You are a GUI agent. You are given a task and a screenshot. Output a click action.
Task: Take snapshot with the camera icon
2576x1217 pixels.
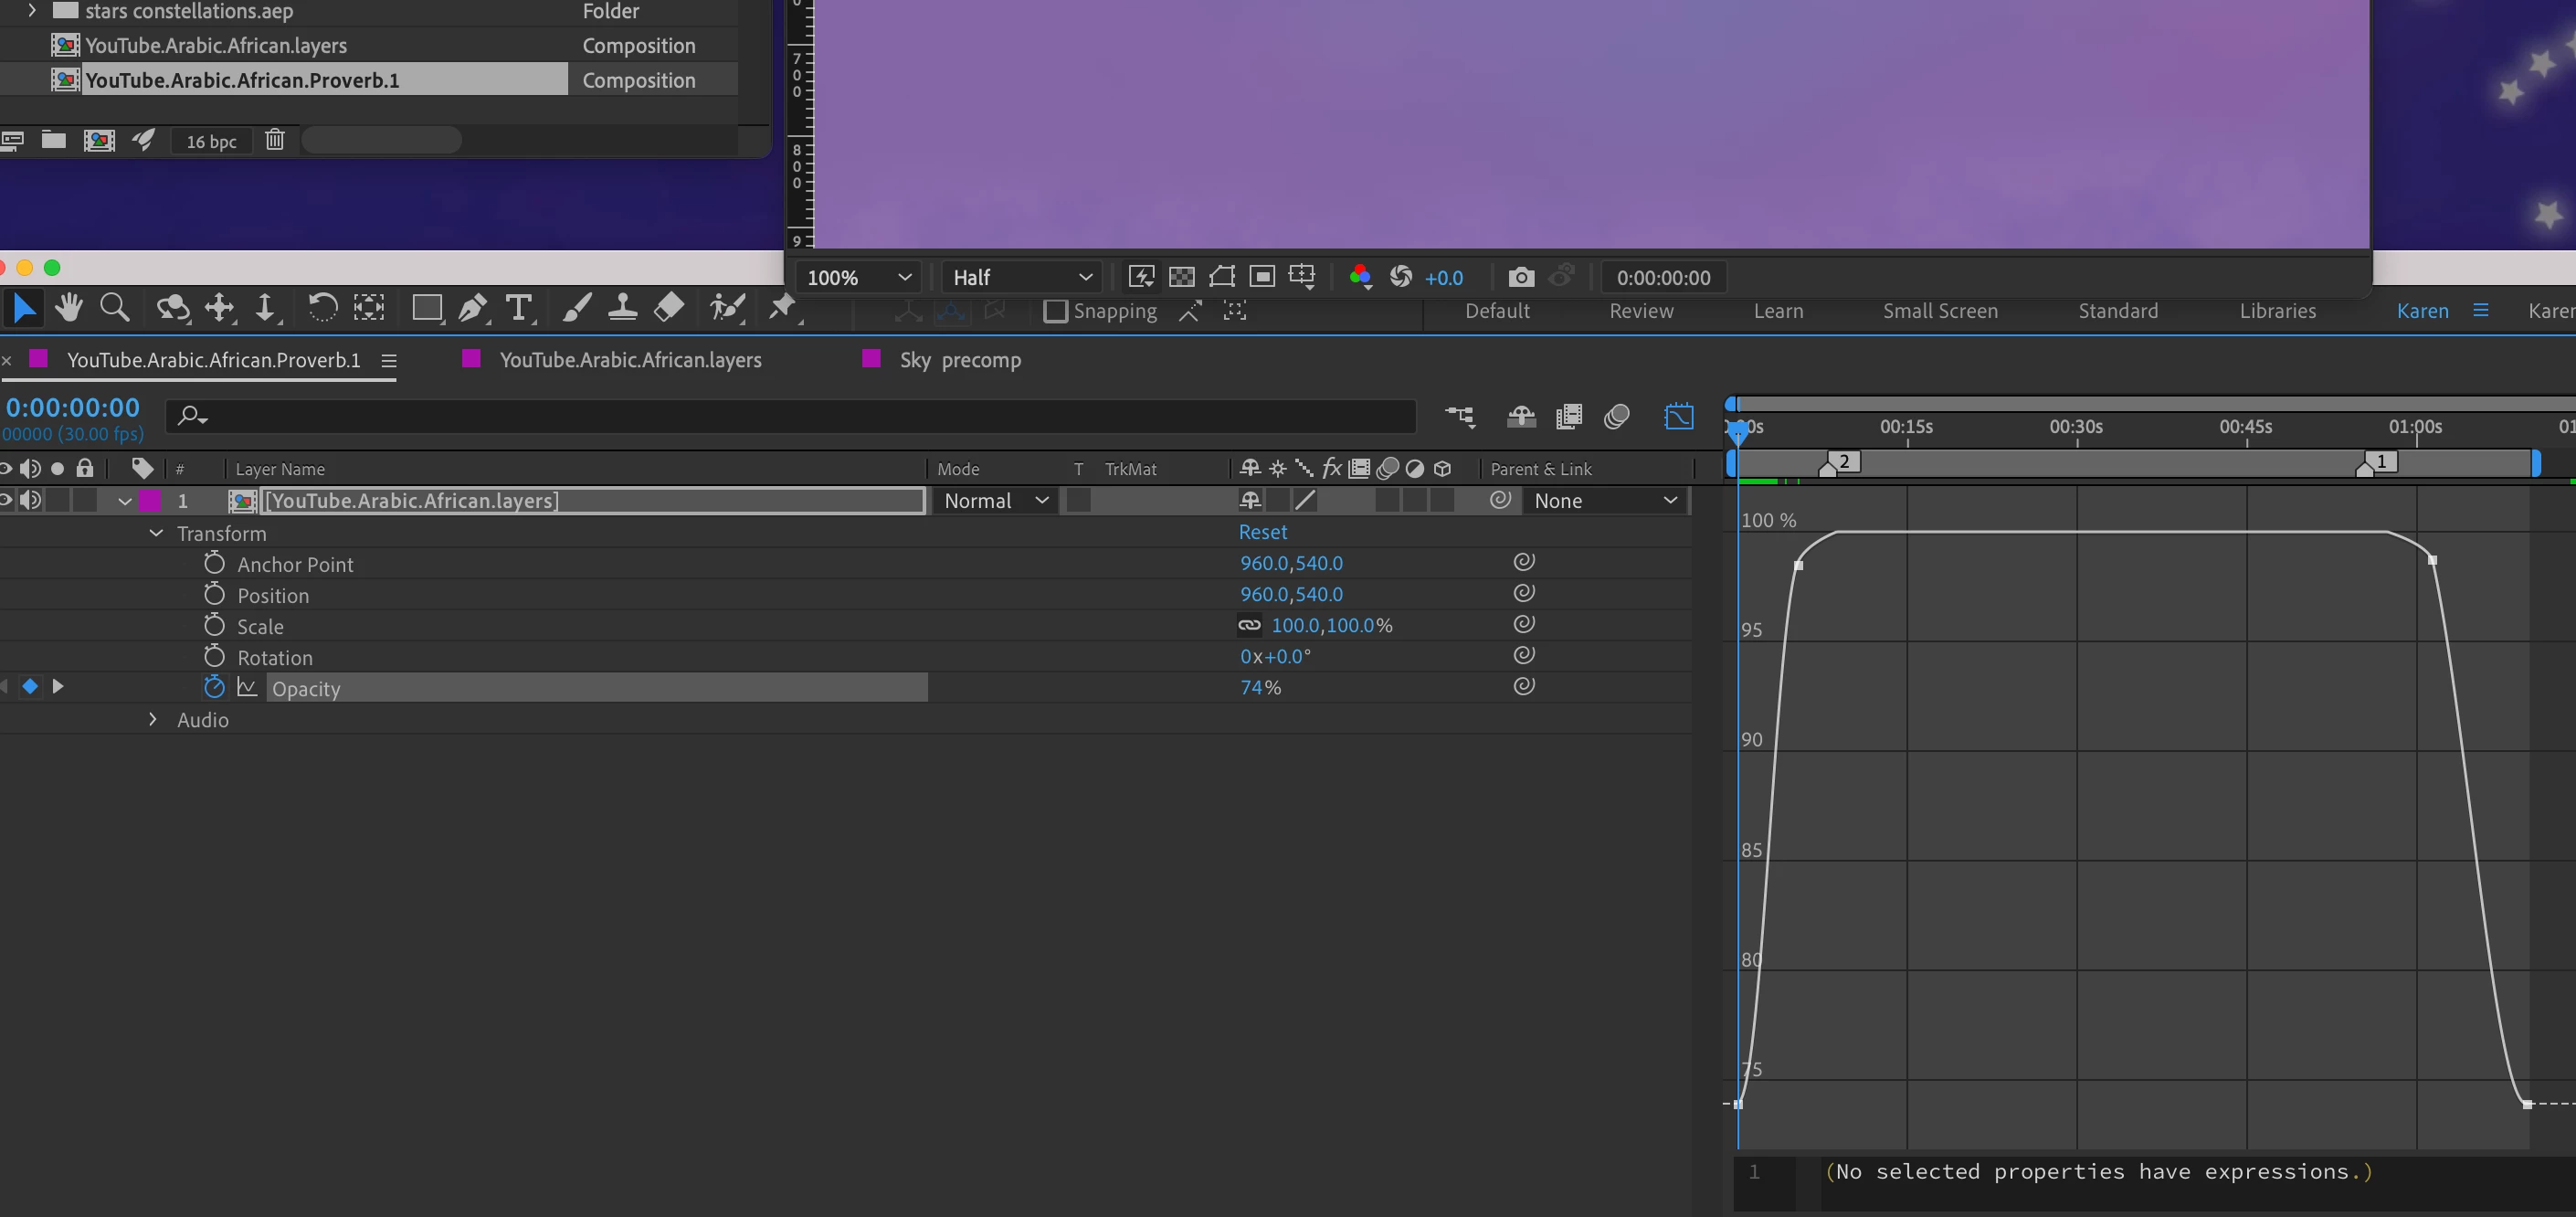1520,277
